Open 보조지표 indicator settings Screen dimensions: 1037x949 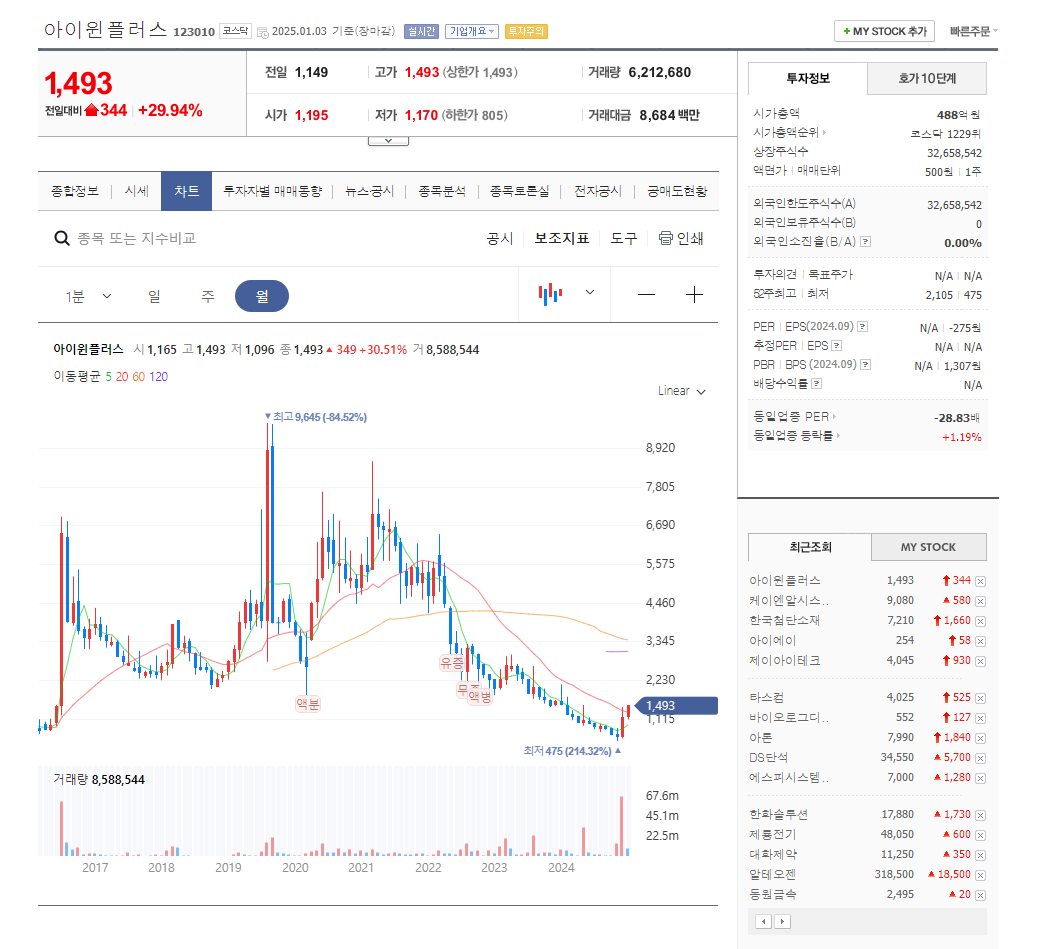click(561, 238)
